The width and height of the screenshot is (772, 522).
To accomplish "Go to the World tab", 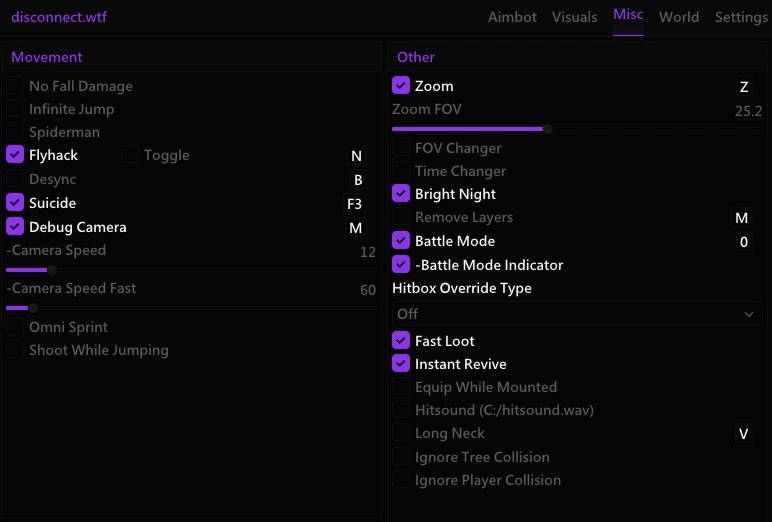I will coord(679,17).
